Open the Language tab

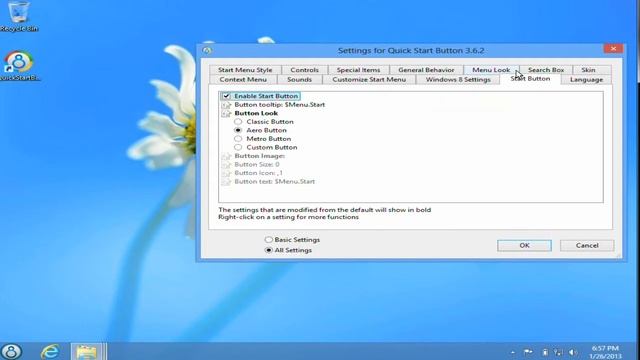click(x=586, y=80)
